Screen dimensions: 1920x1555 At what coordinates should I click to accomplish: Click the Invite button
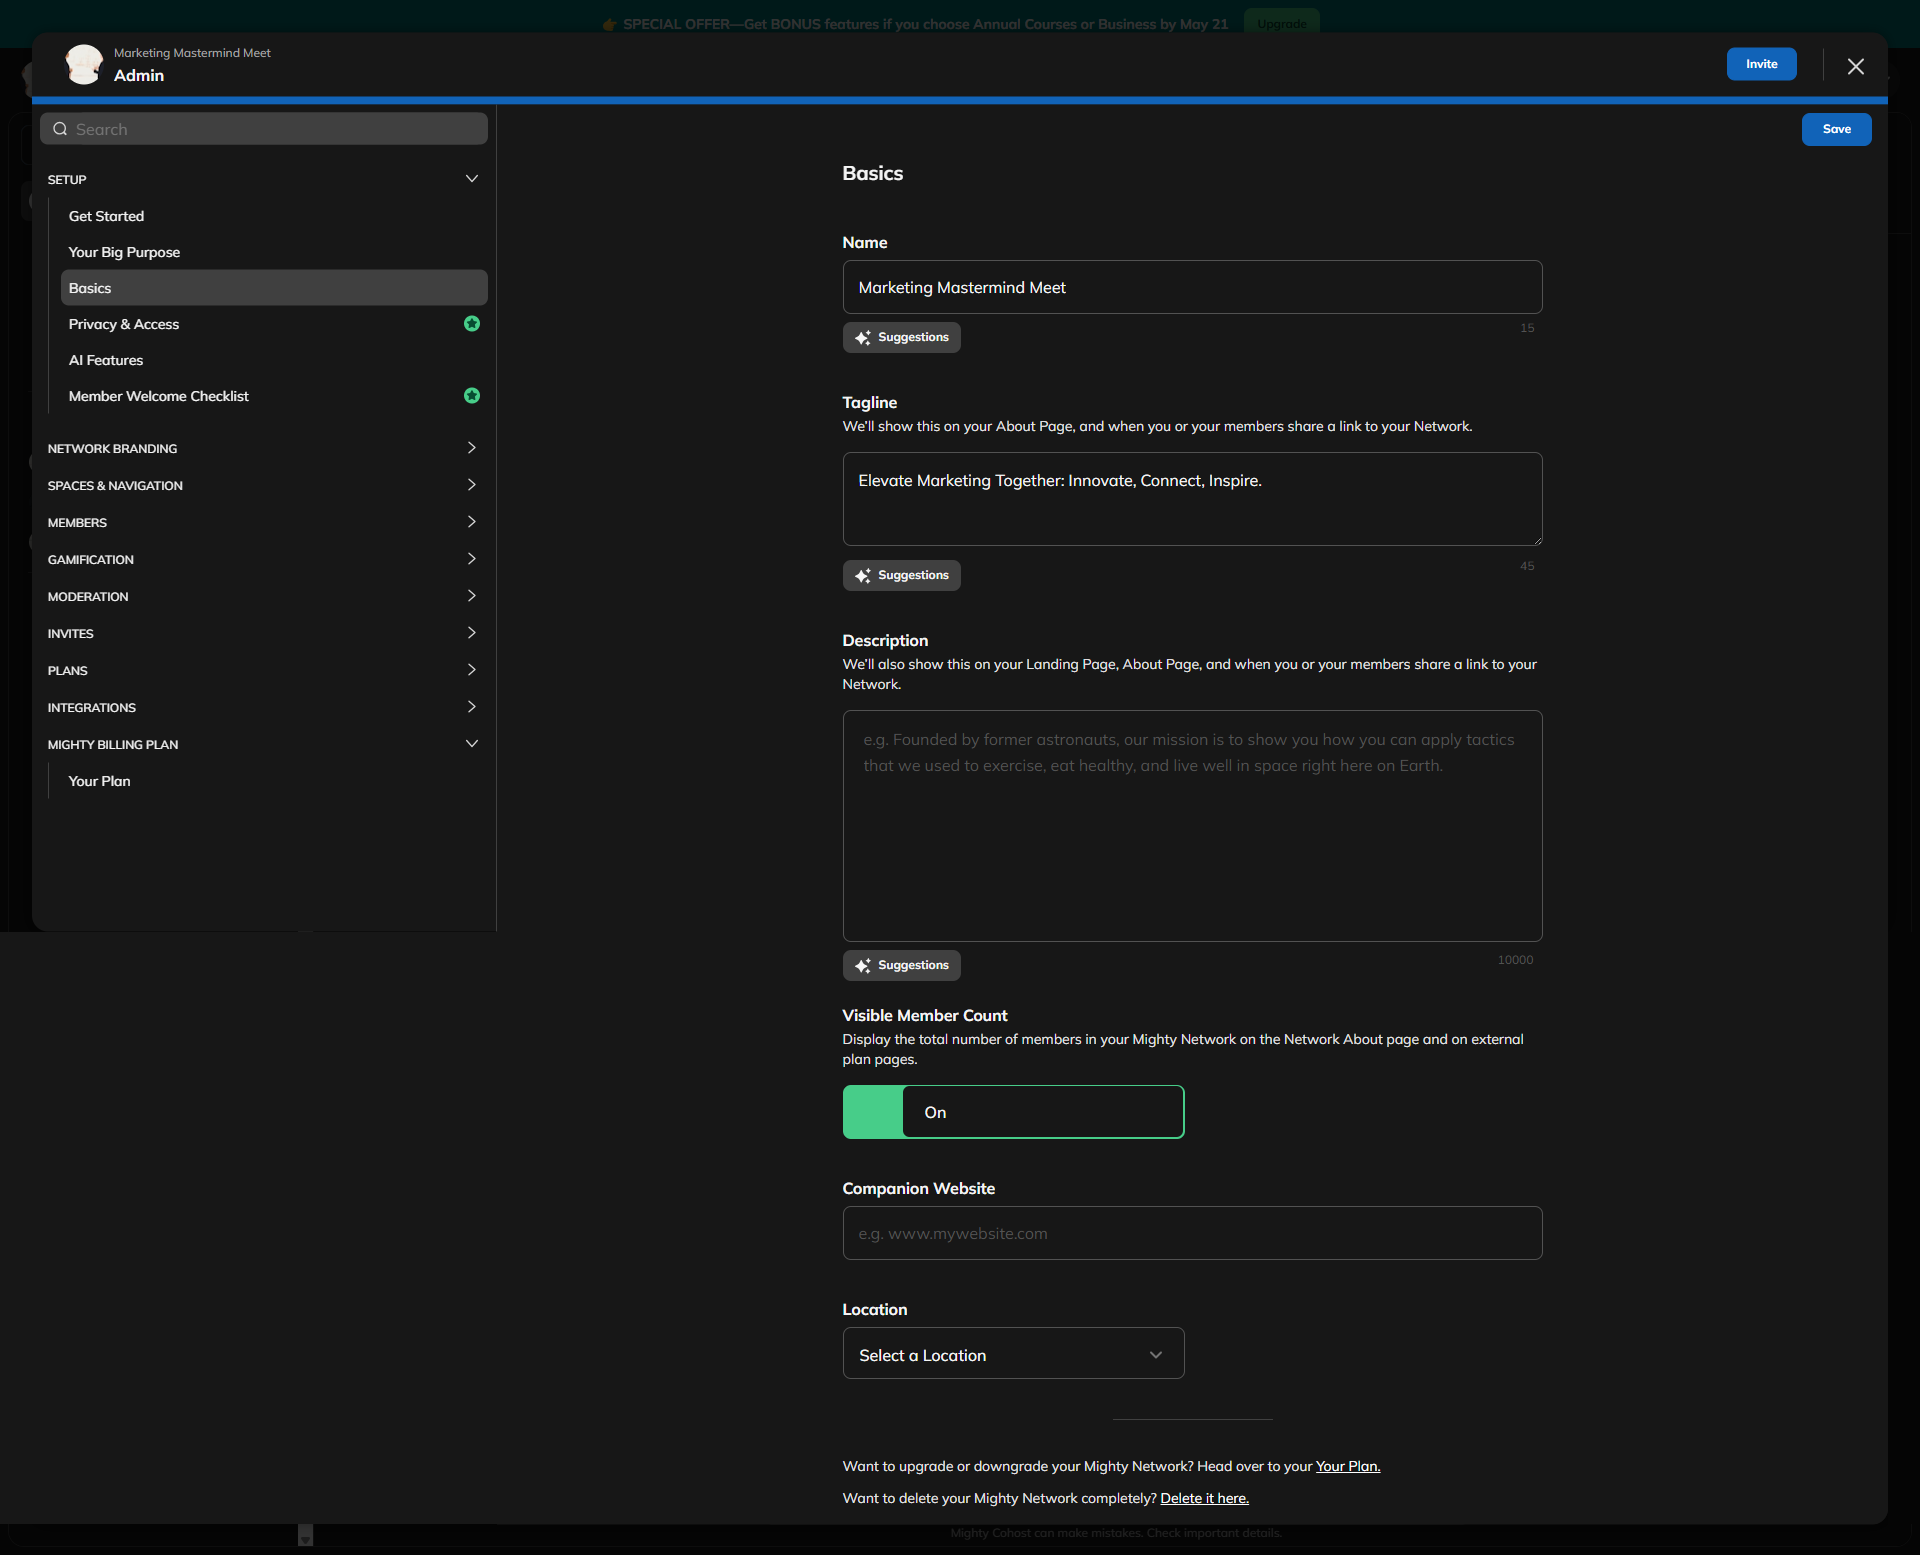(x=1761, y=64)
